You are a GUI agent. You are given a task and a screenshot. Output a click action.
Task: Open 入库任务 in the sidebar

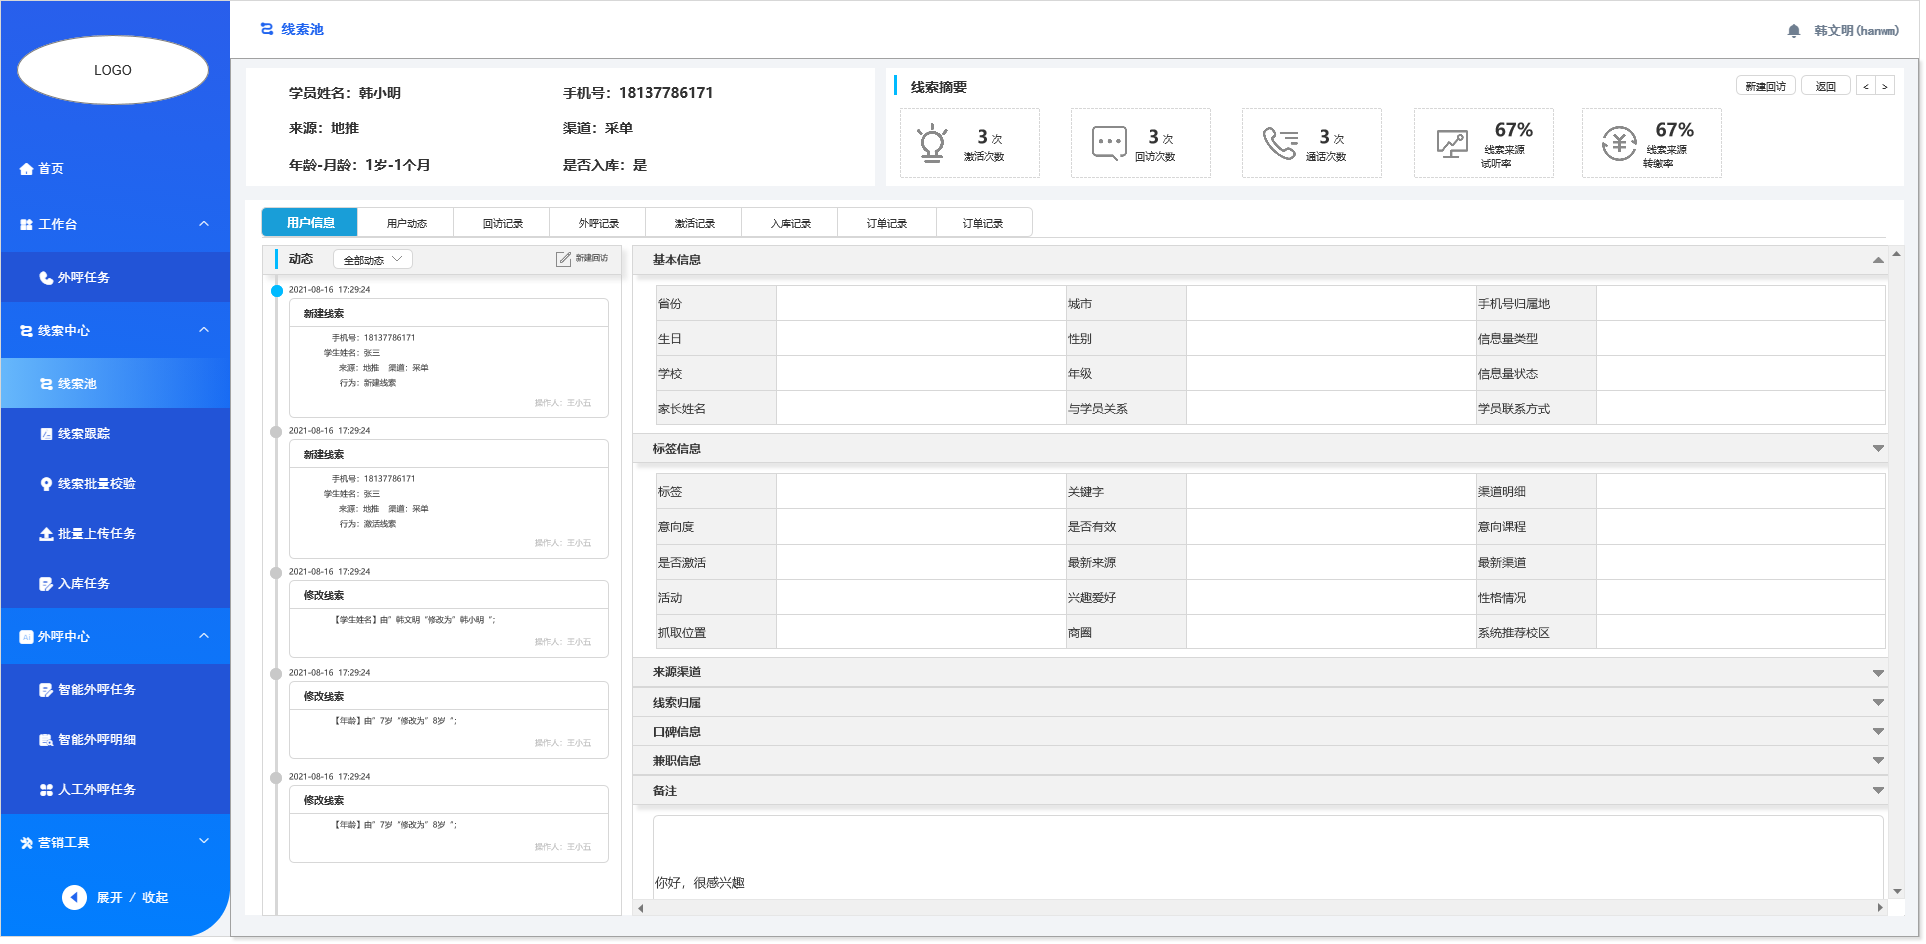click(115, 584)
